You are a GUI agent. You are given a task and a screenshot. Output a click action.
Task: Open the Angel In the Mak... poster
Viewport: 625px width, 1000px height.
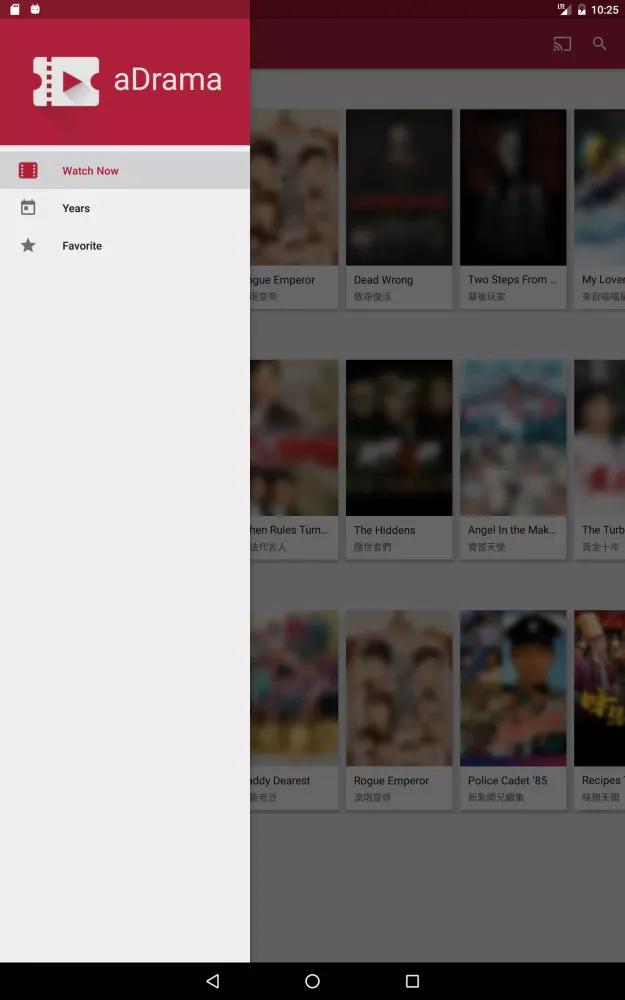click(513, 438)
